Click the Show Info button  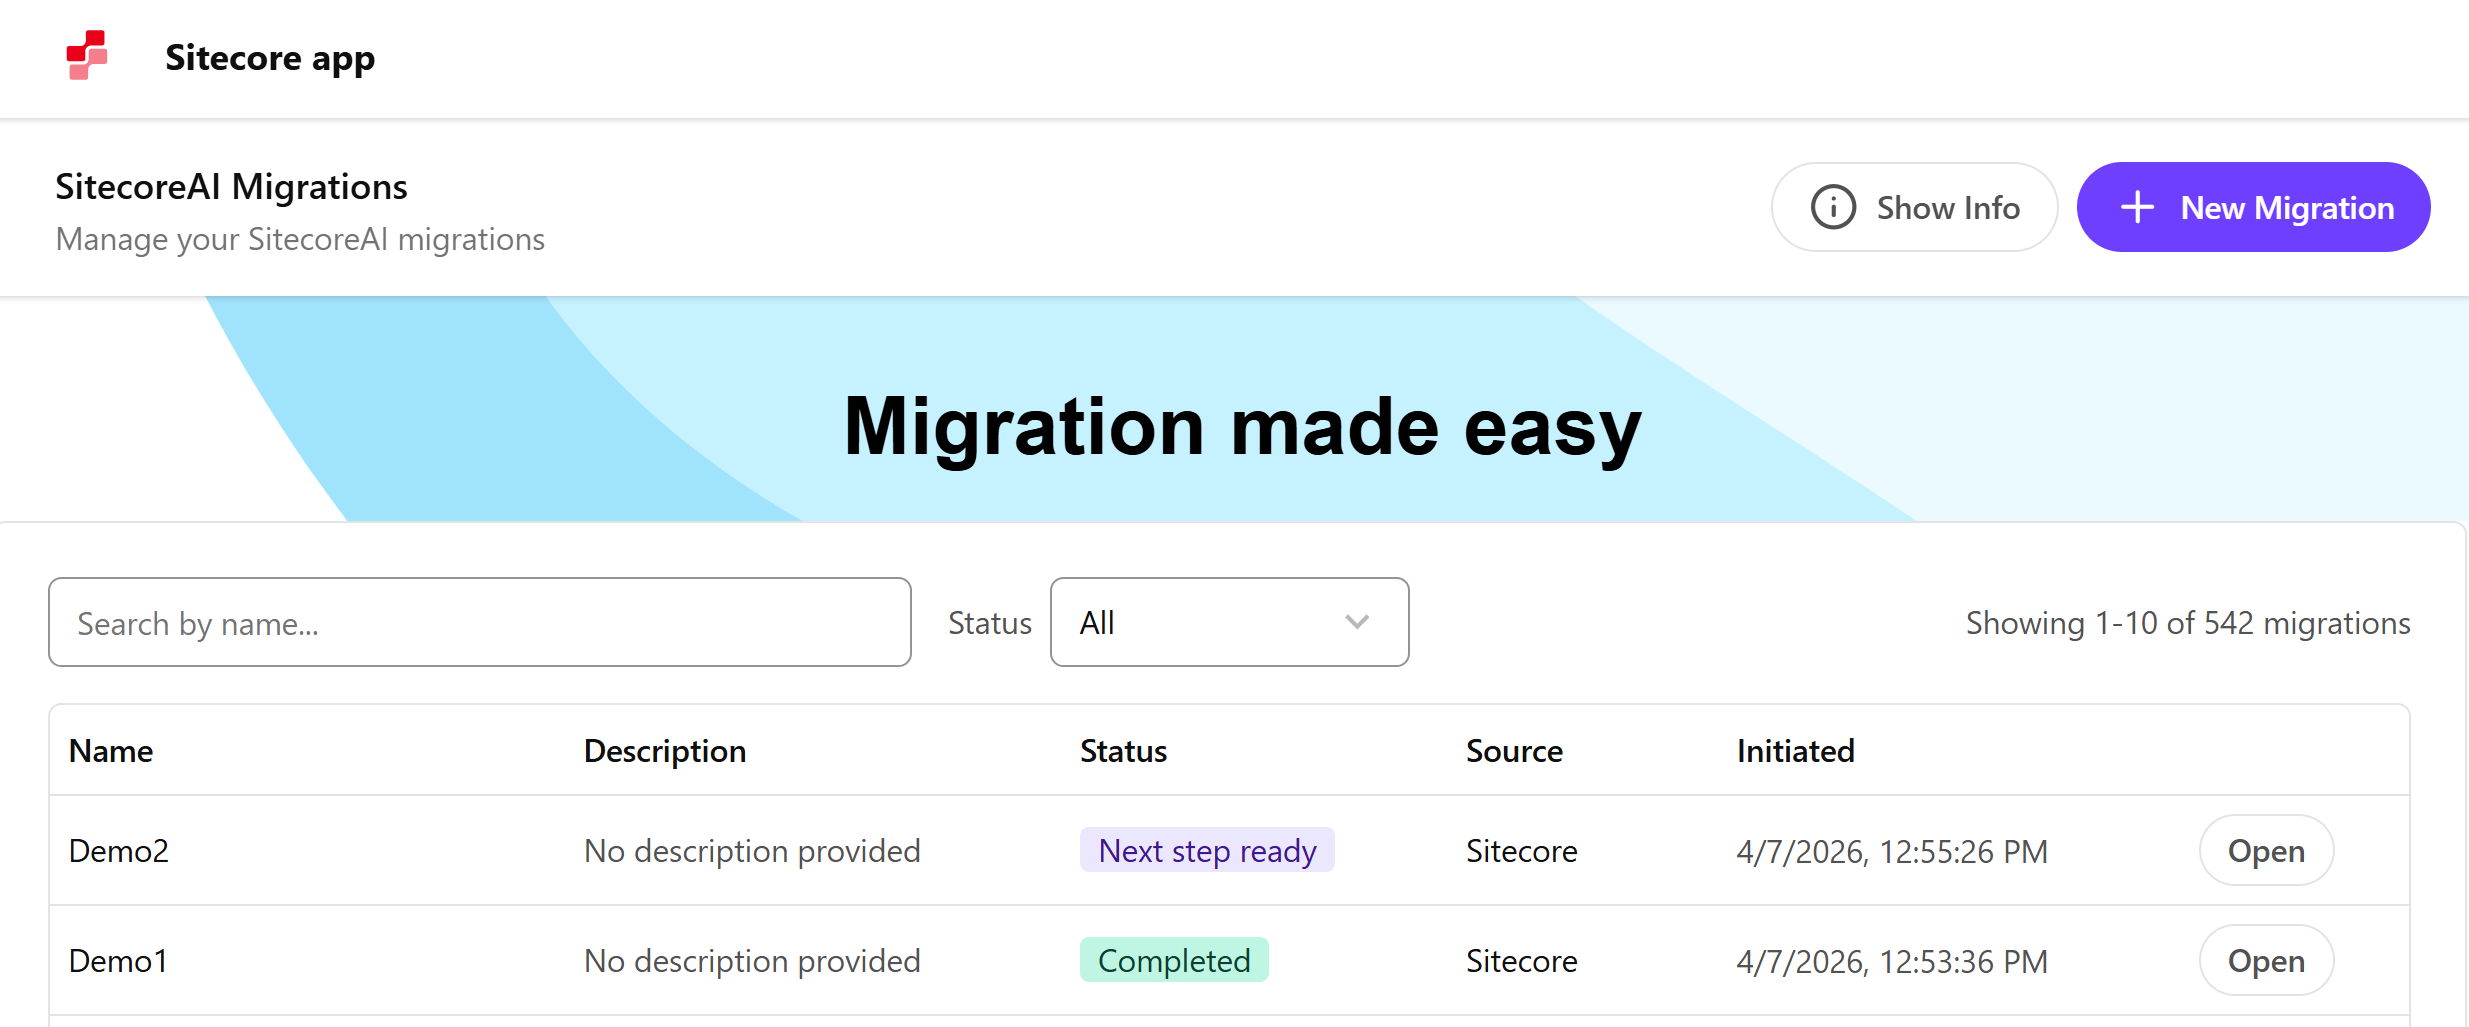pyautogui.click(x=1914, y=207)
